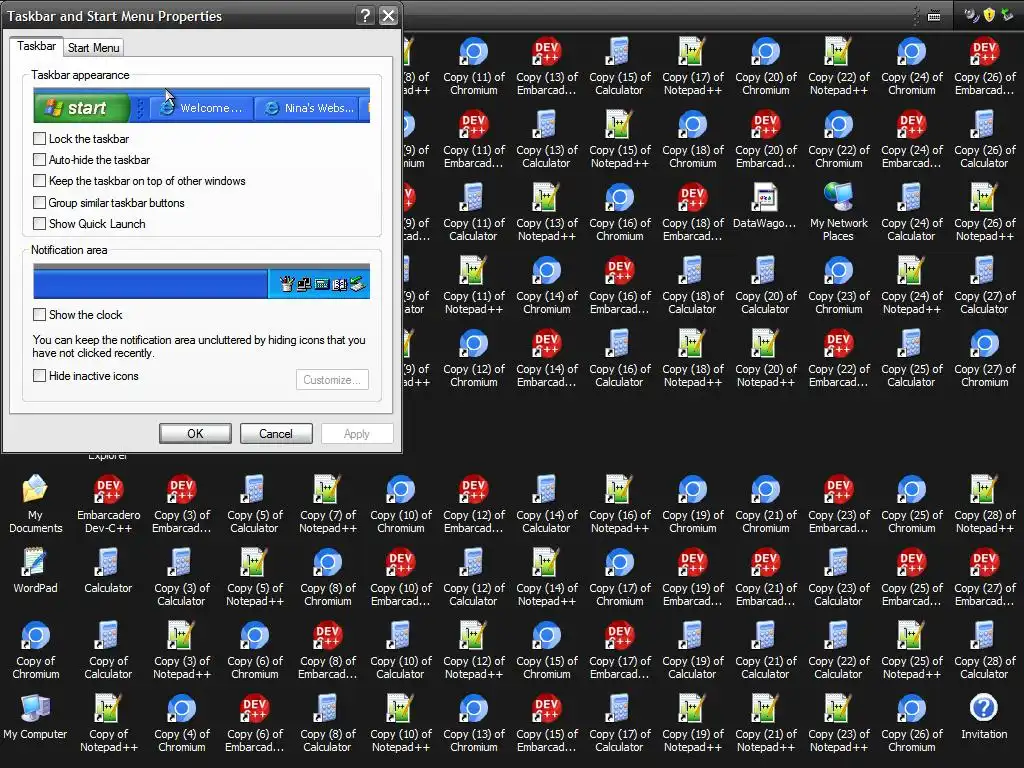
Task: Select Copy (14) of Calculator icon
Action: [547, 504]
